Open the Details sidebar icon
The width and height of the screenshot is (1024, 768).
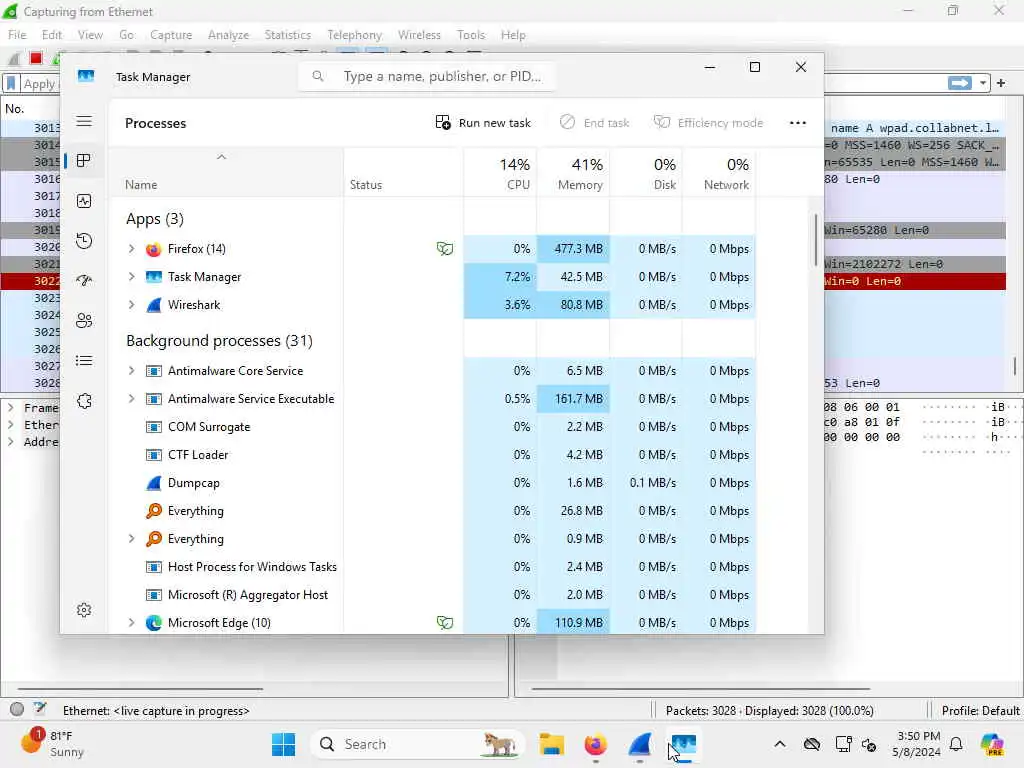coord(84,360)
